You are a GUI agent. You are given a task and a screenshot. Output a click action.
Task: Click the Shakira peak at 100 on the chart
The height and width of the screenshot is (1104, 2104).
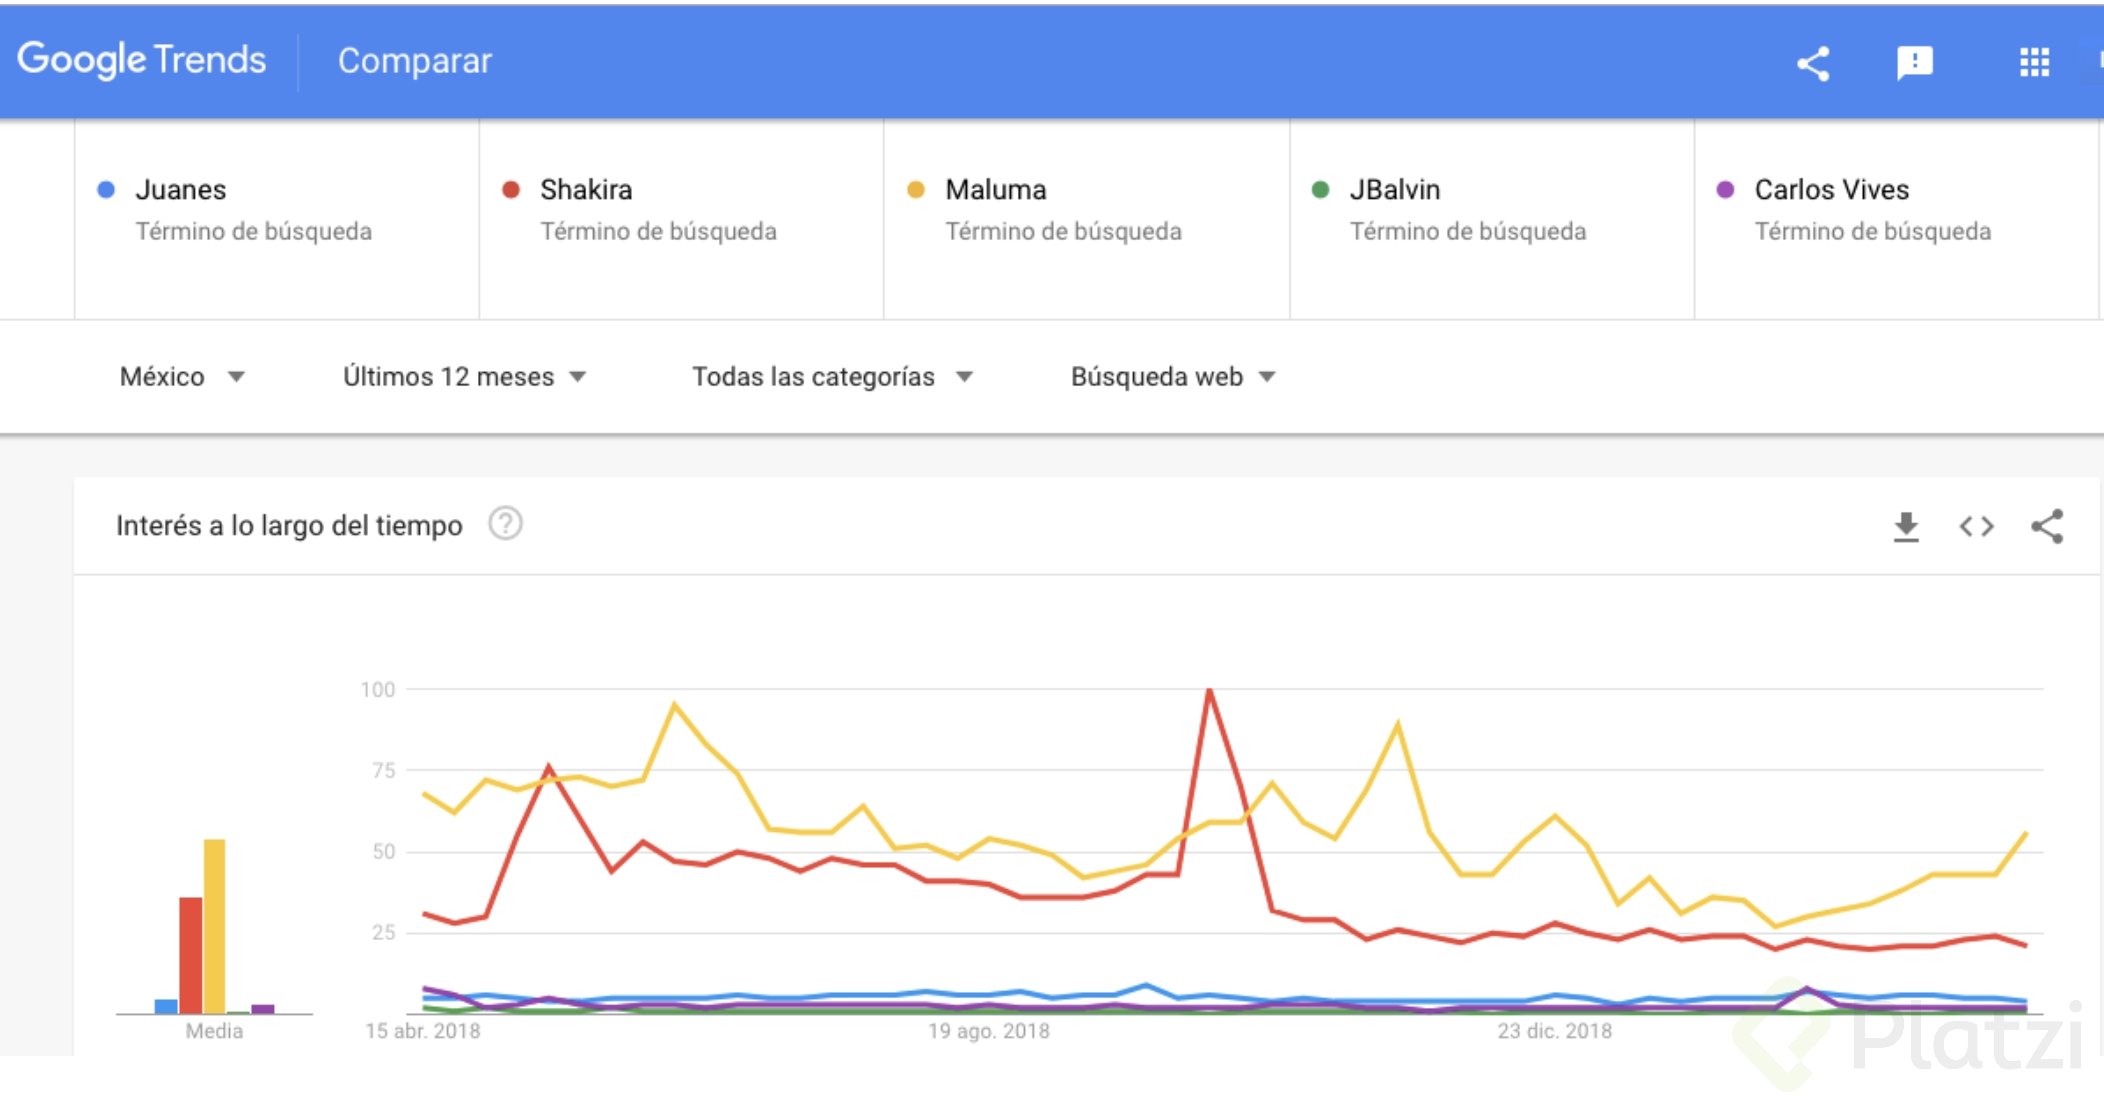coord(1209,690)
